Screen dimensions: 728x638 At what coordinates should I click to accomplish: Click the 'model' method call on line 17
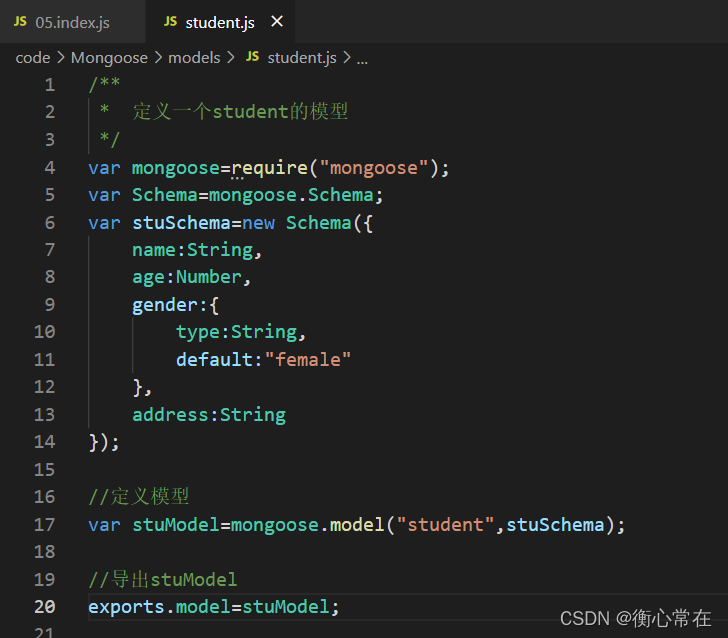(357, 525)
